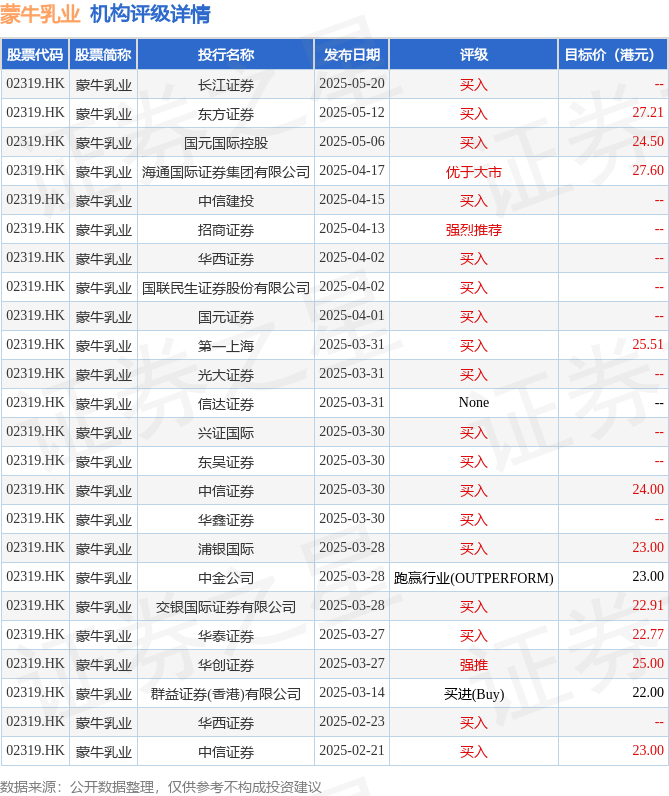The image size is (669, 796).
Task: Select the 华泰证券 cell
Action: pyautogui.click(x=226, y=636)
